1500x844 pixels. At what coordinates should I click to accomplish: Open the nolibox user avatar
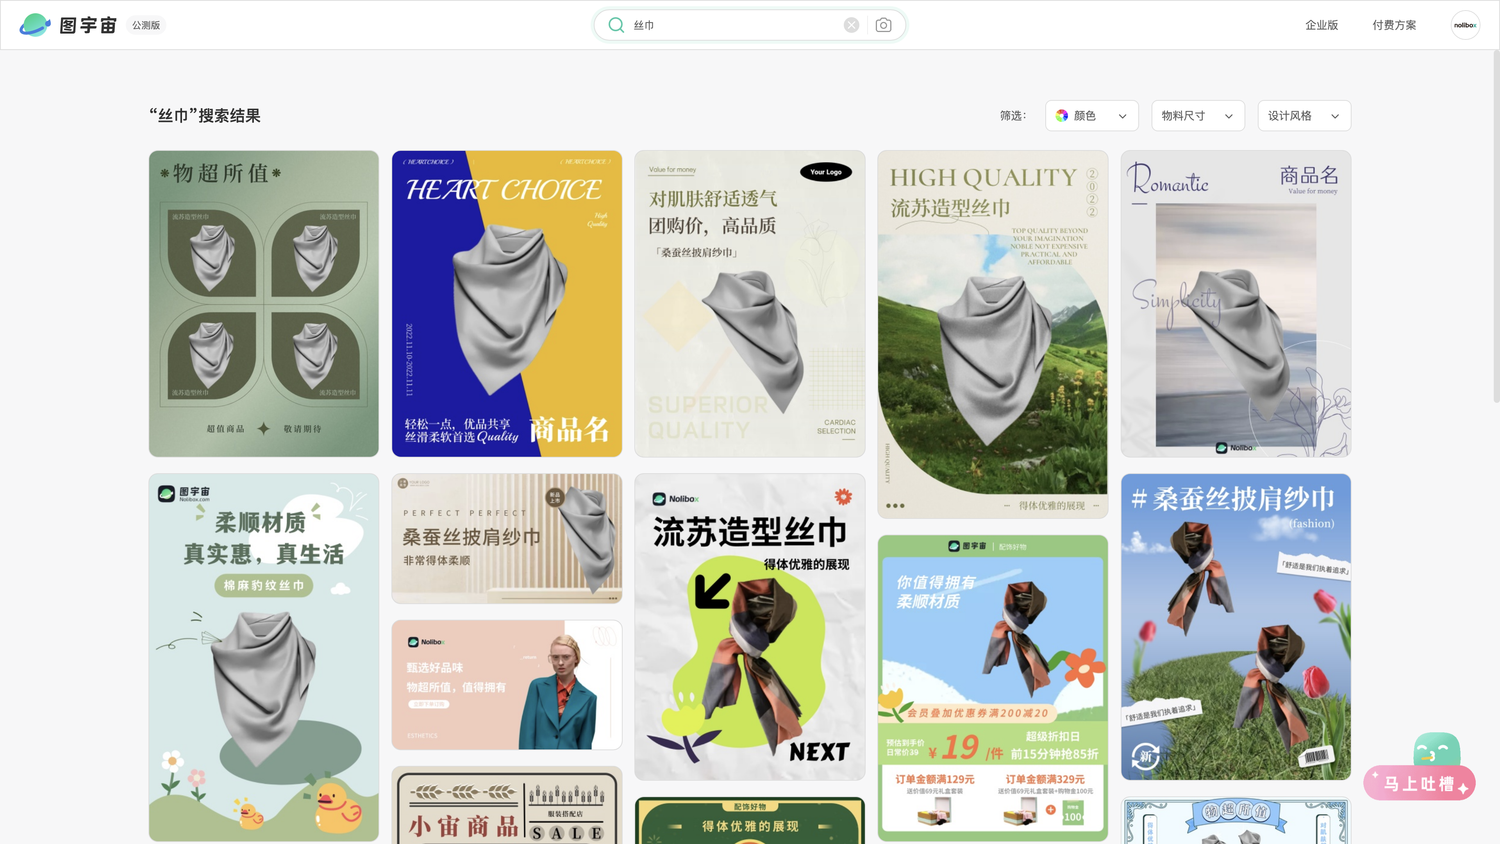click(x=1465, y=25)
